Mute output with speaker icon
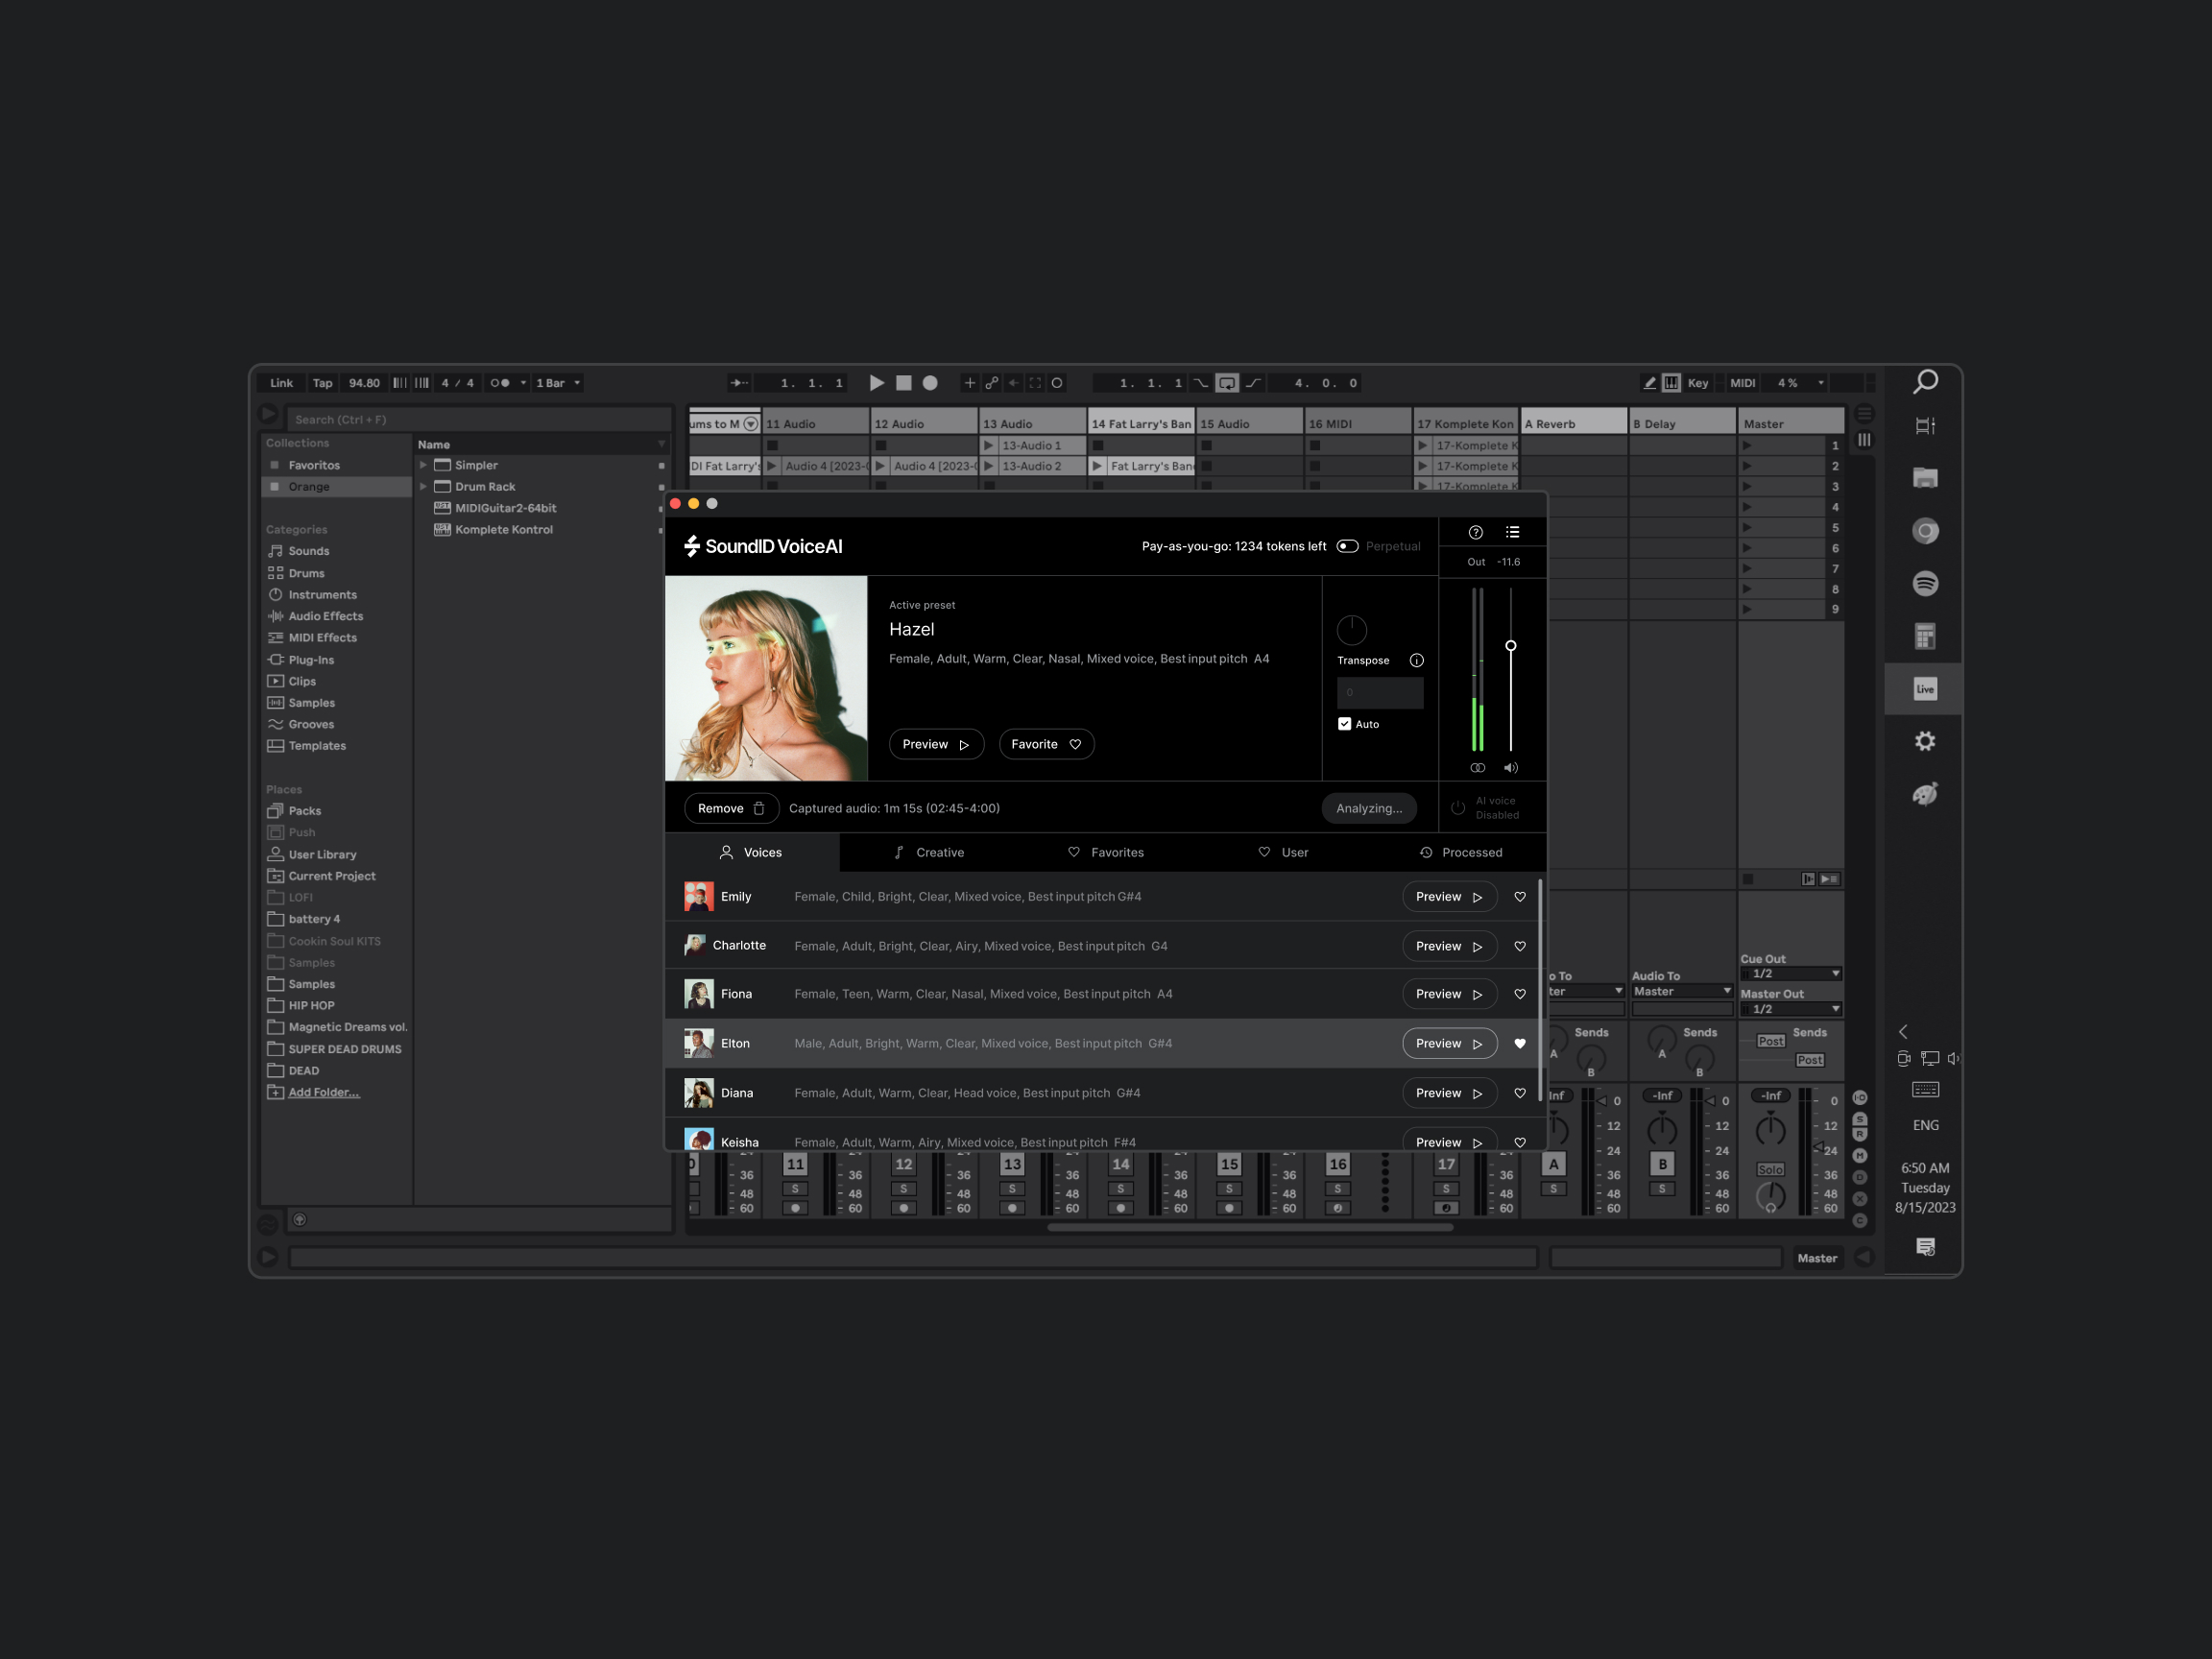This screenshot has width=2212, height=1659. pos(1511,768)
